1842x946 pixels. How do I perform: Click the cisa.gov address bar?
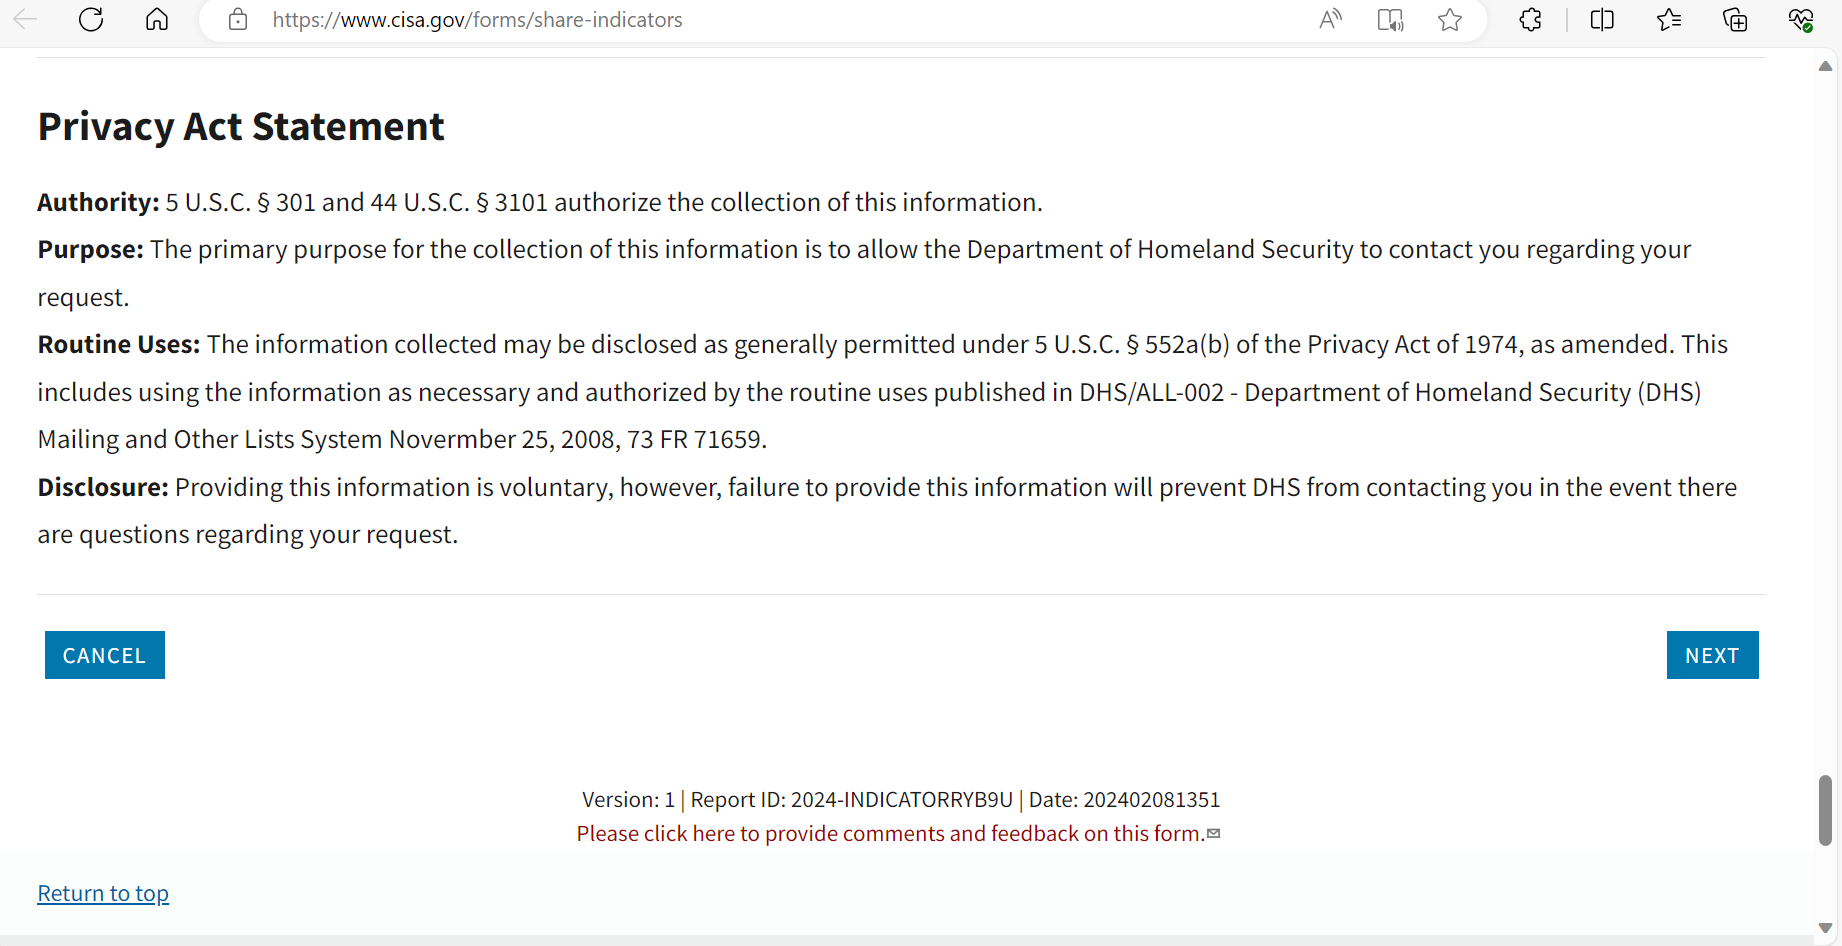pyautogui.click(x=700, y=19)
